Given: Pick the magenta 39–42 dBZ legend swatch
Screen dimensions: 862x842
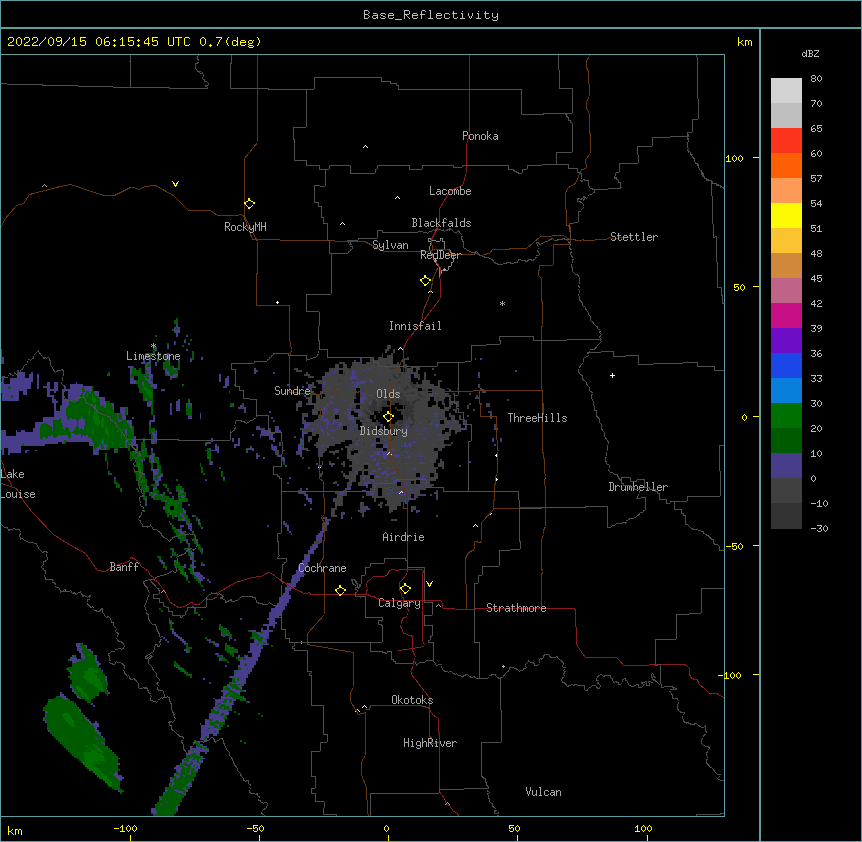Looking at the screenshot, I should pyautogui.click(x=786, y=315).
